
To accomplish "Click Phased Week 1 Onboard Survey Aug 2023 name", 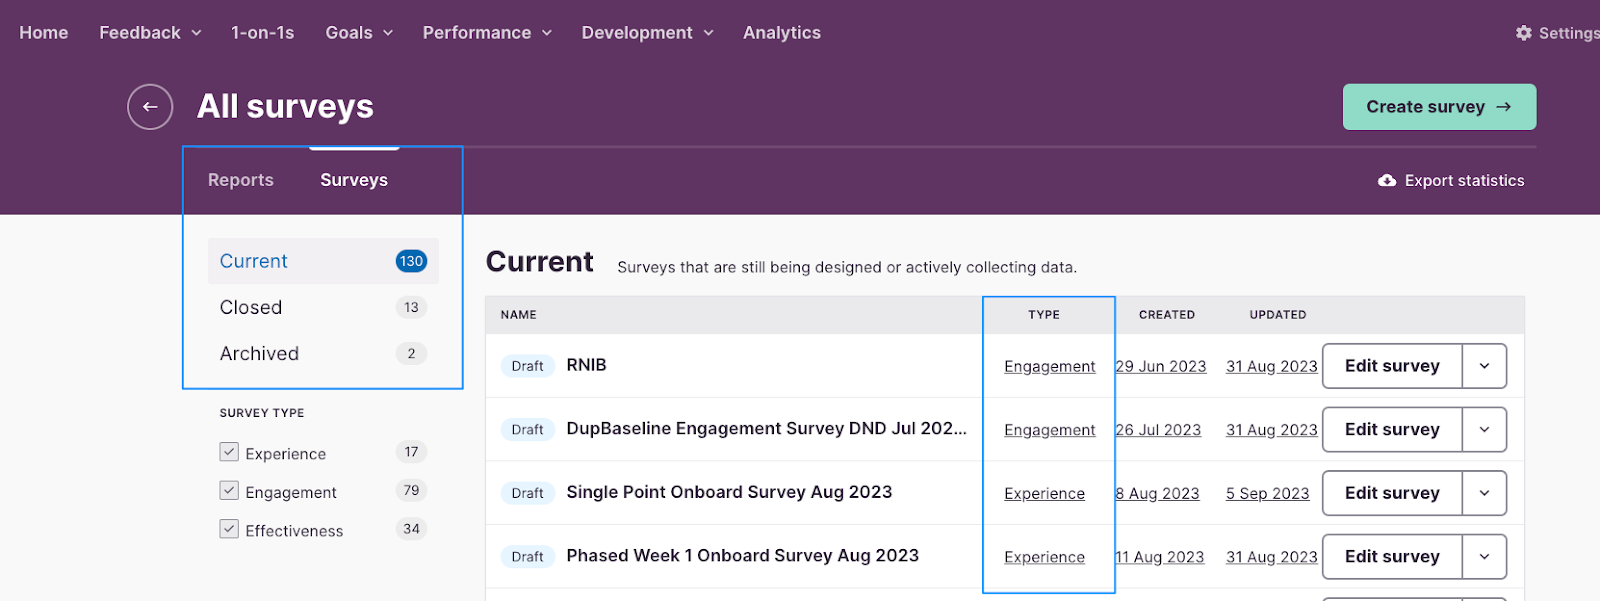I will point(742,555).
